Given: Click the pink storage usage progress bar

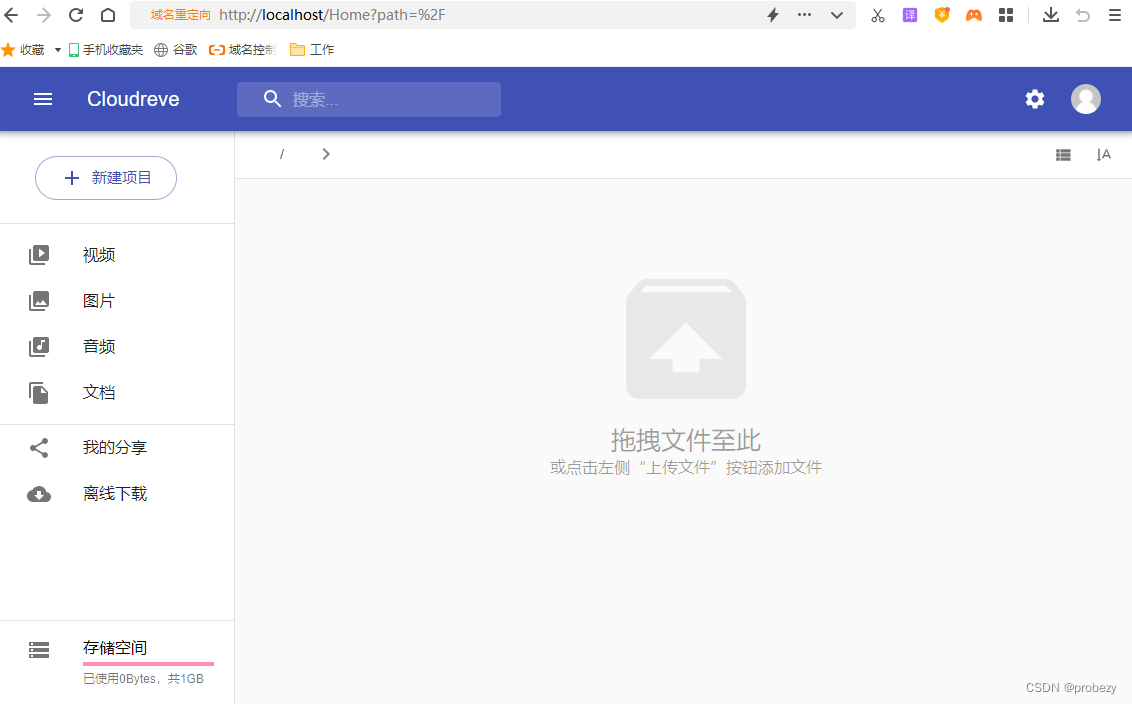Looking at the screenshot, I should [x=148, y=665].
